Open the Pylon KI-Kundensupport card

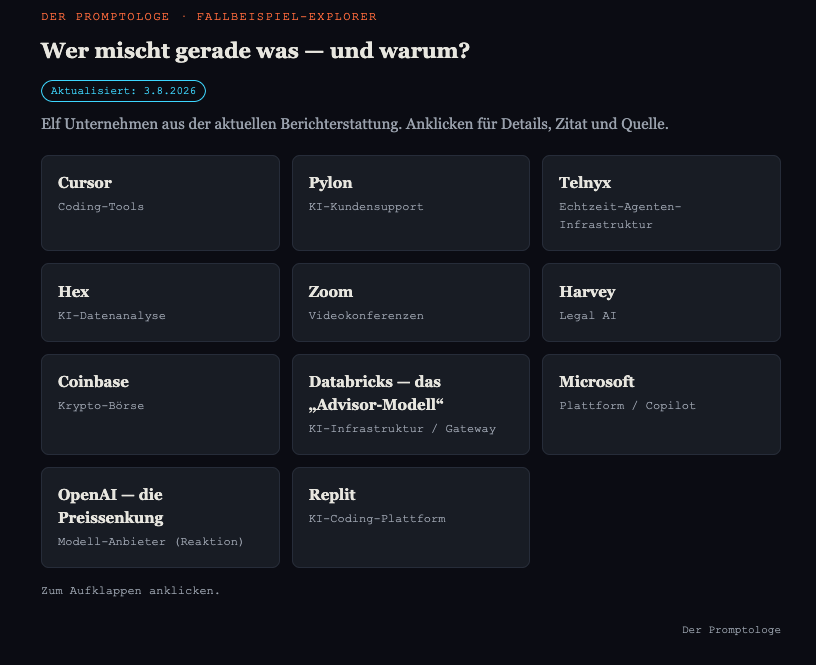click(411, 203)
